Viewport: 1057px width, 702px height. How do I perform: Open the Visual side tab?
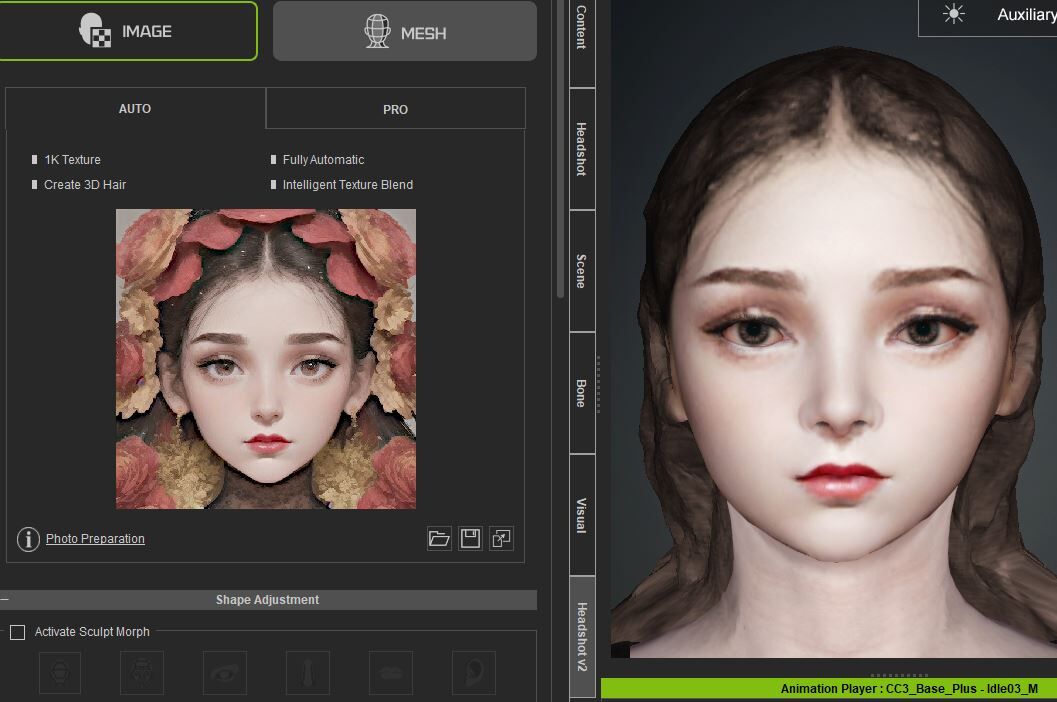(x=582, y=515)
